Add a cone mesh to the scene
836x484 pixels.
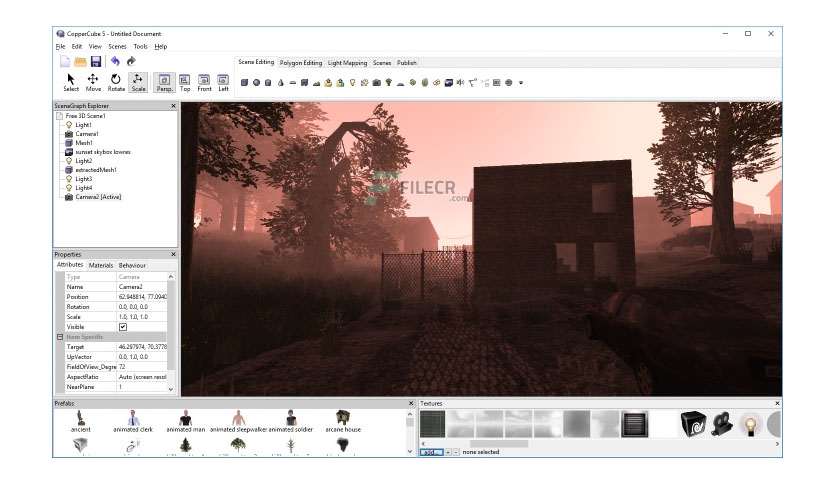280,83
